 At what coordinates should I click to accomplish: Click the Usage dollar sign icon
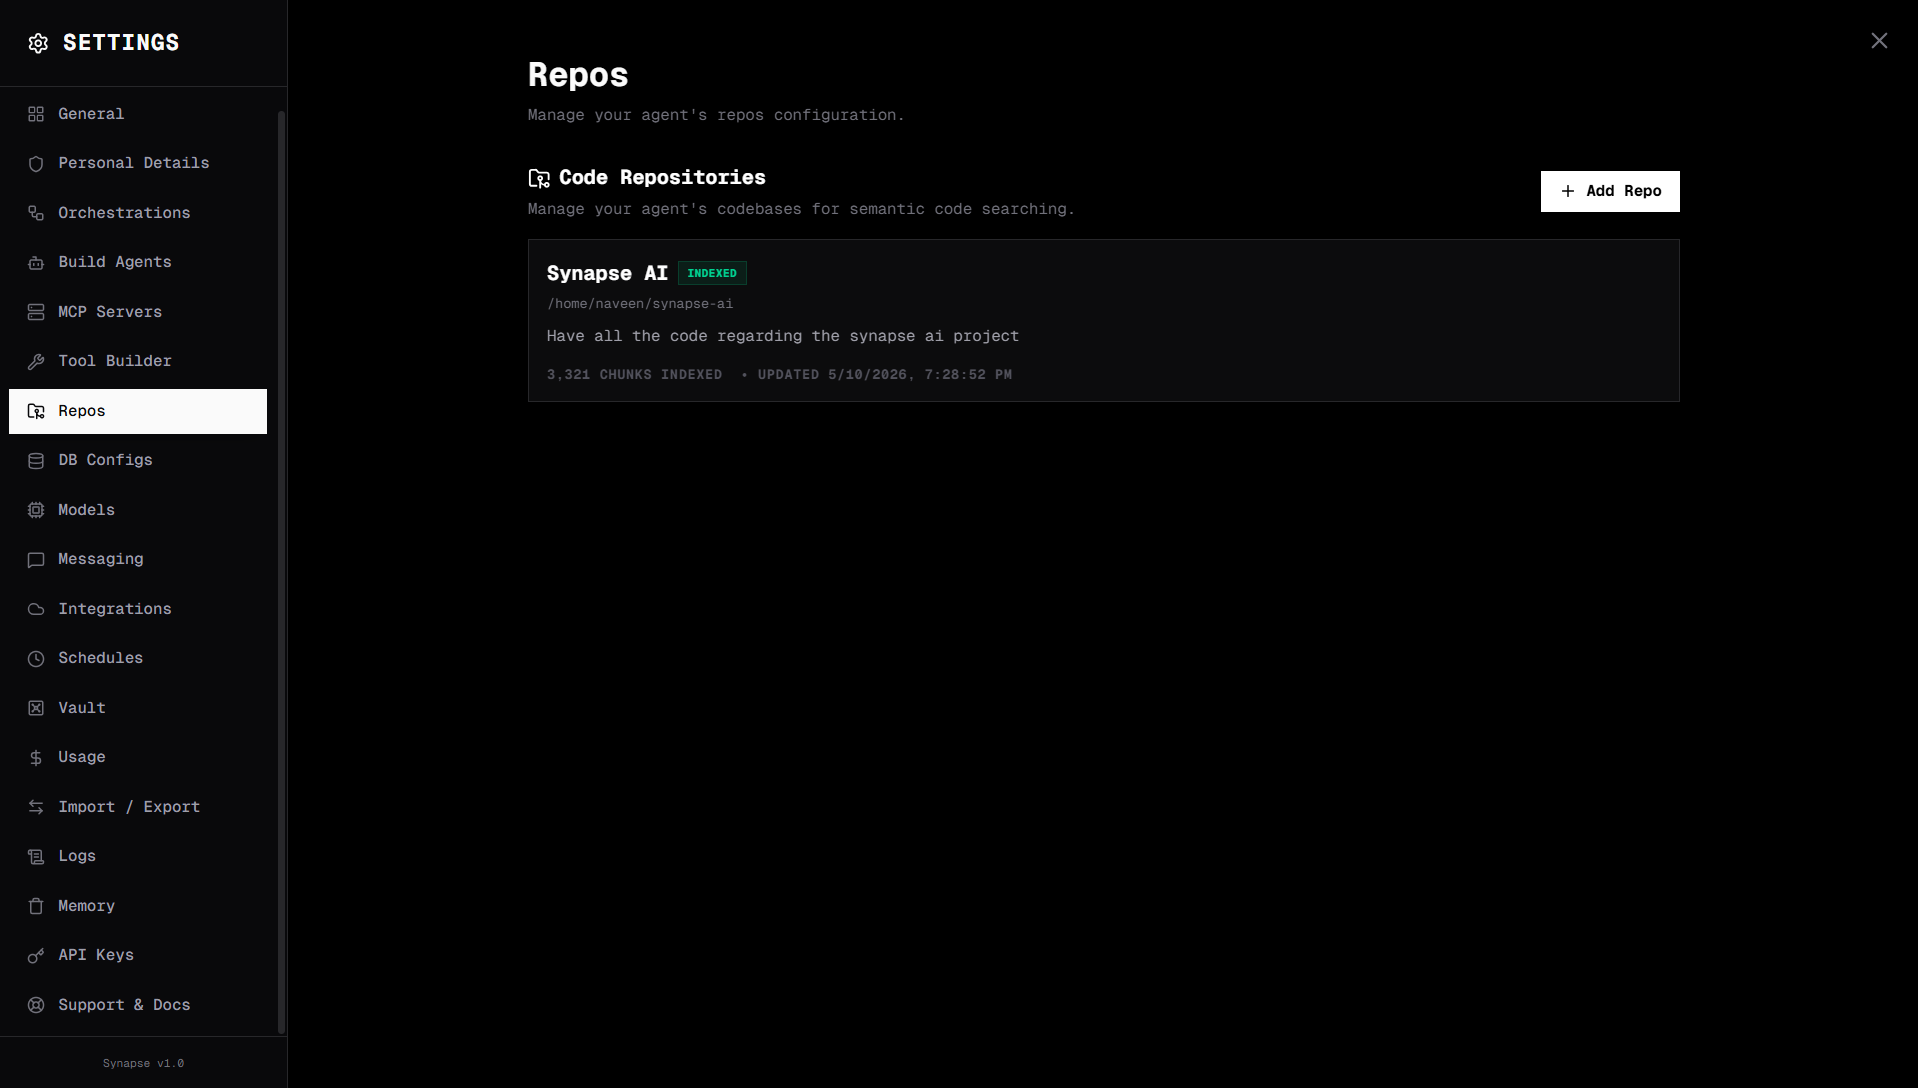pyautogui.click(x=36, y=758)
